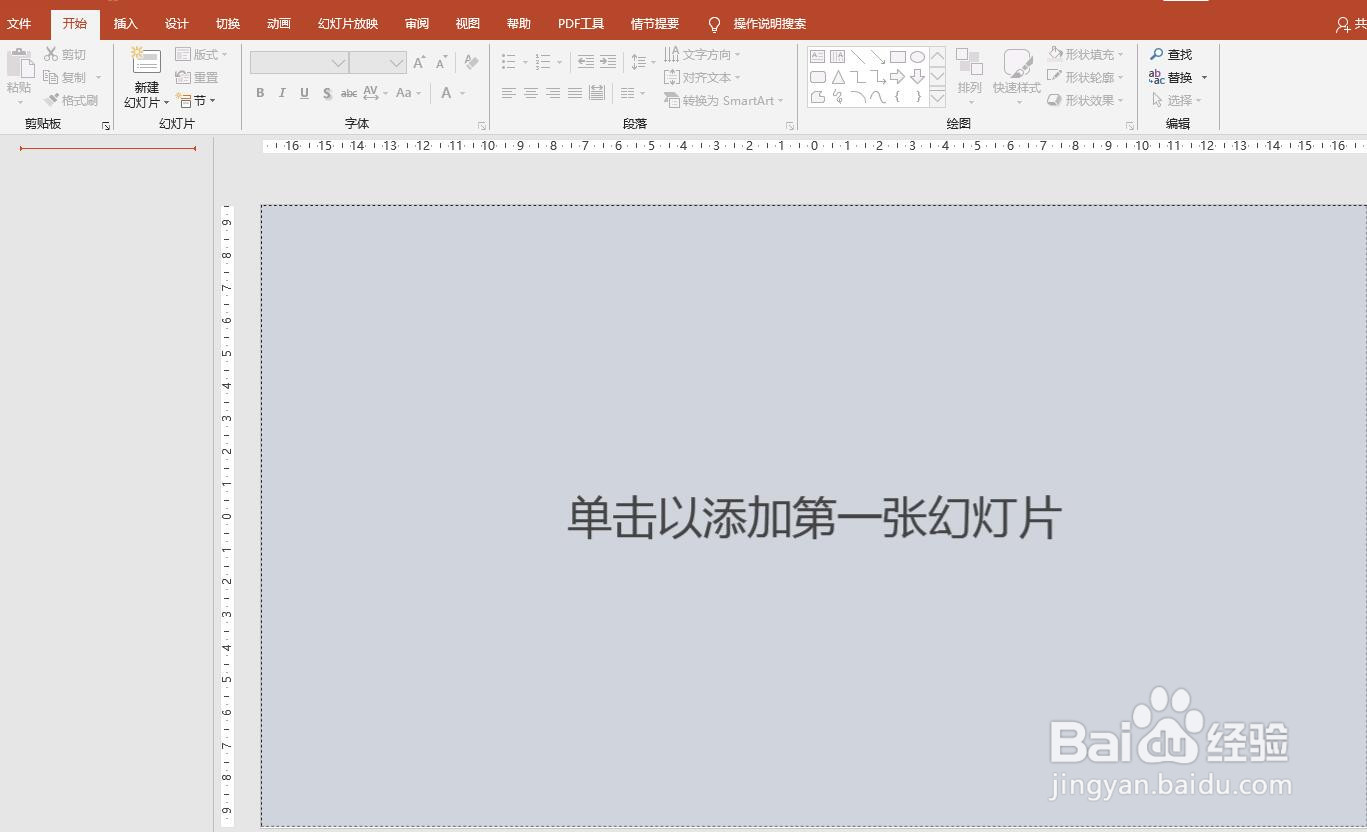Click the Tell Me search box (操作说明搜索)
The image size is (1367, 832).
[x=758, y=24]
